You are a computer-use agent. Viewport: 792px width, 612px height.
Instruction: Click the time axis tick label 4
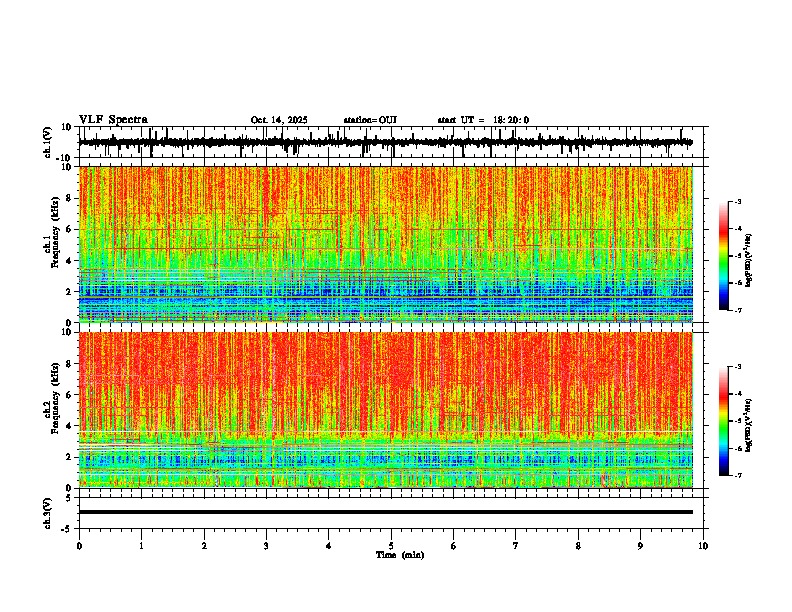329,546
